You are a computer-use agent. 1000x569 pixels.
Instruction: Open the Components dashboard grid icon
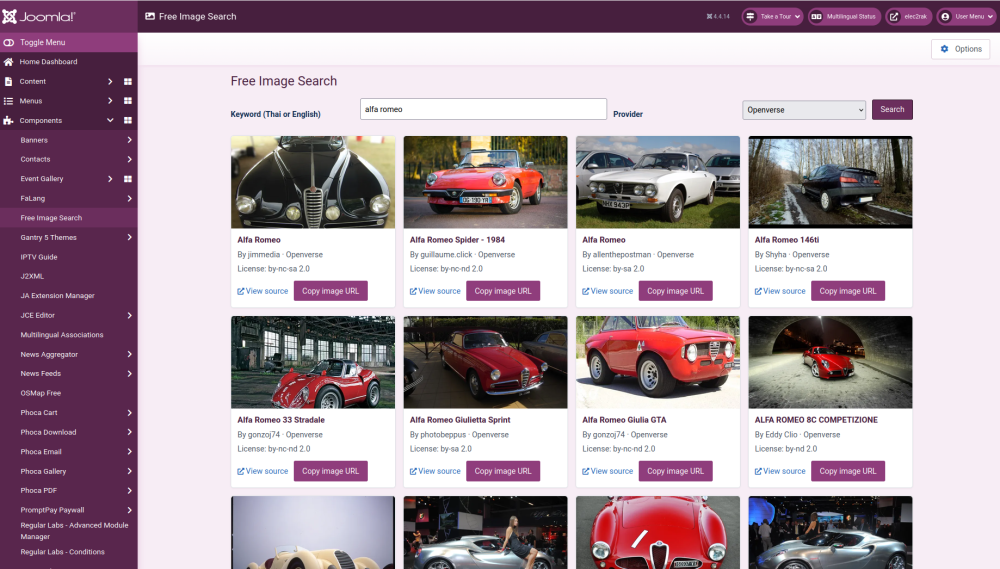(128, 121)
